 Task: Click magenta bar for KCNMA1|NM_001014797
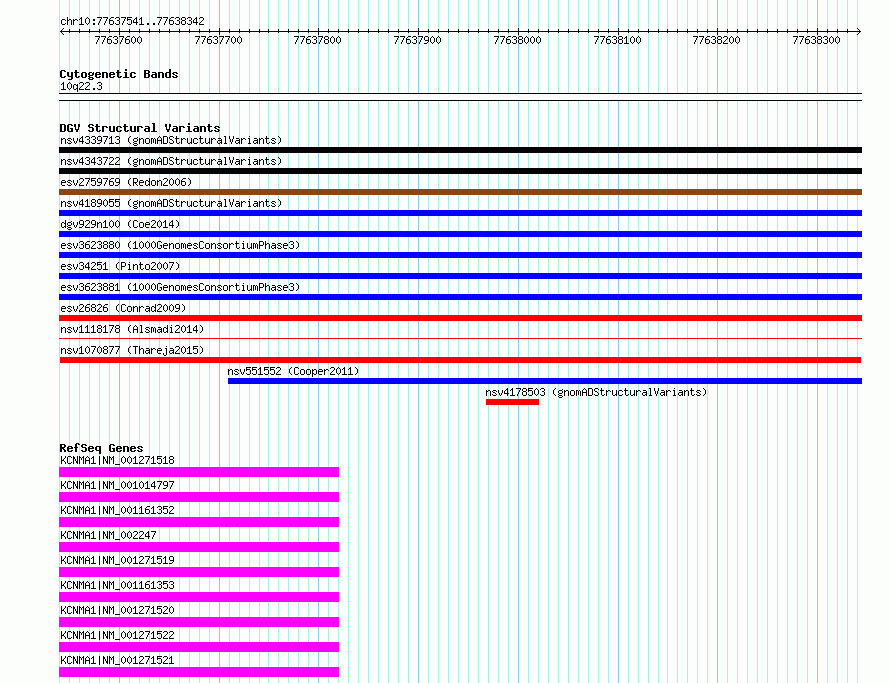pos(199,497)
